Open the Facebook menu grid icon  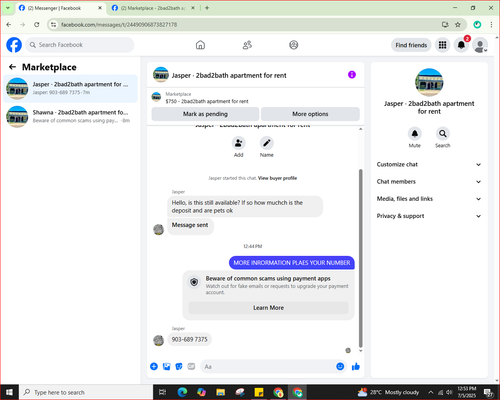pyautogui.click(x=442, y=45)
